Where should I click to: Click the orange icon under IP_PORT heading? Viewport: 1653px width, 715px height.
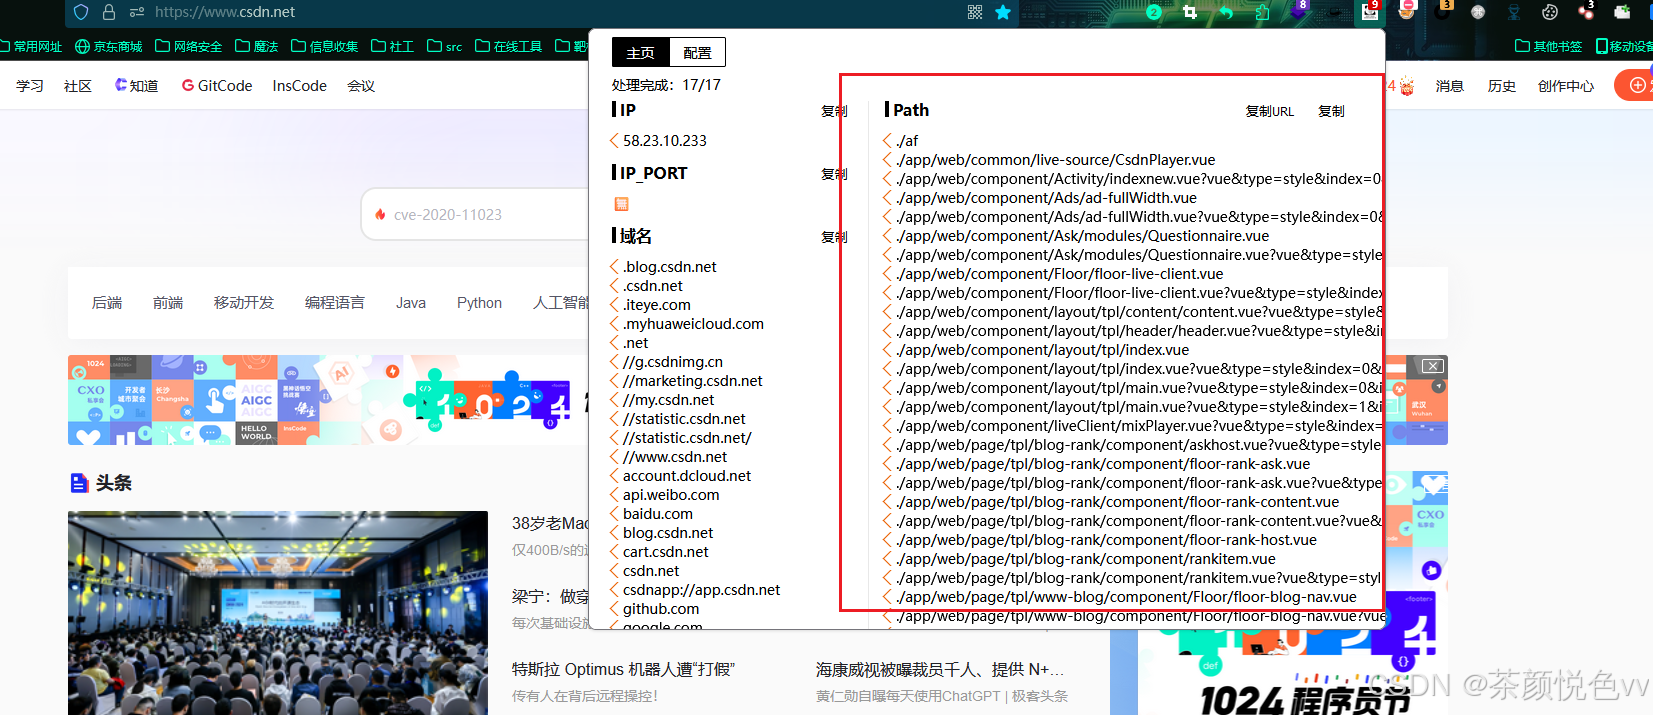pyautogui.click(x=621, y=204)
